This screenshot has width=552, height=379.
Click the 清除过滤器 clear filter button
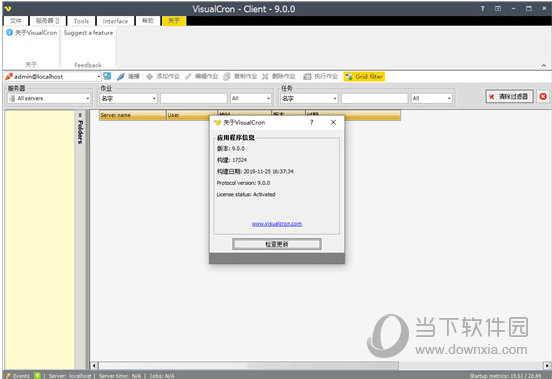coord(509,96)
